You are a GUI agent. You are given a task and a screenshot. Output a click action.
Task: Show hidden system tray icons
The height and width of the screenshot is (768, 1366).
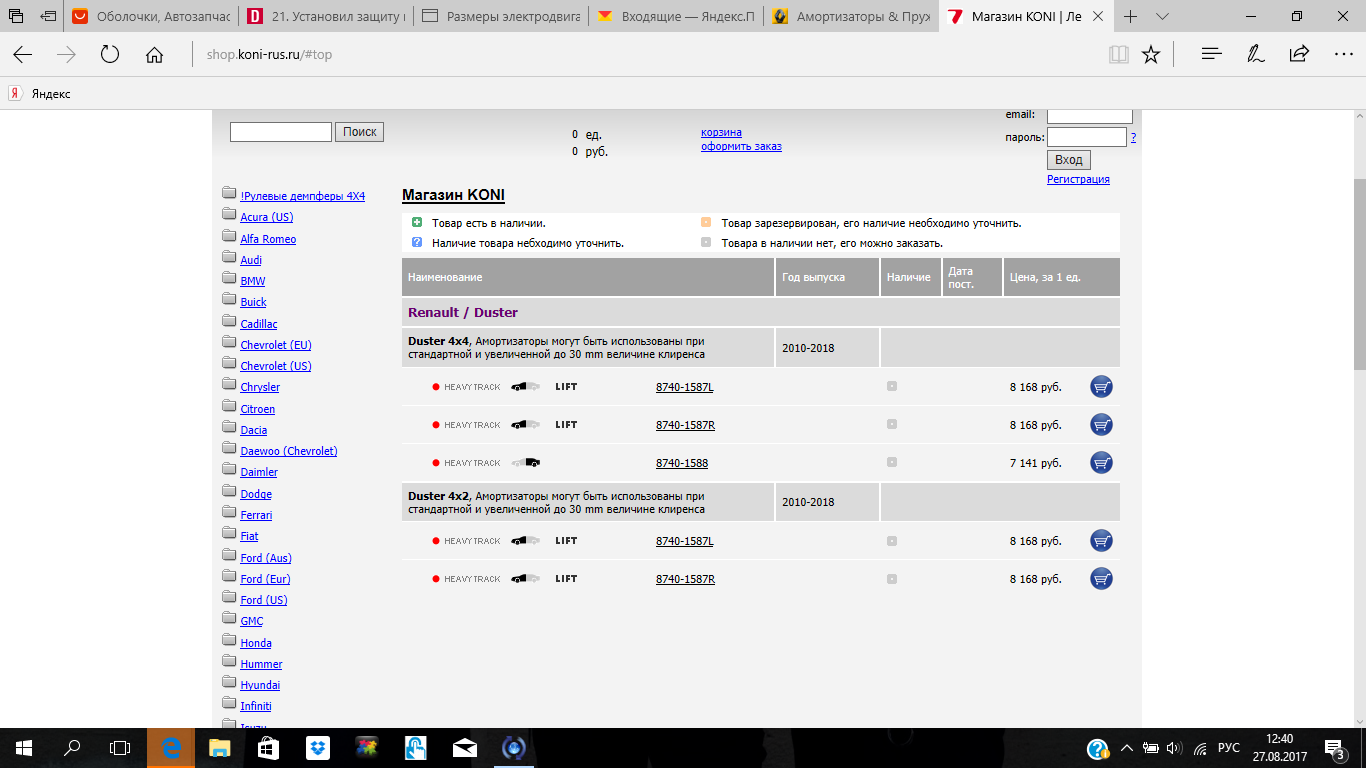pyautogui.click(x=1126, y=748)
